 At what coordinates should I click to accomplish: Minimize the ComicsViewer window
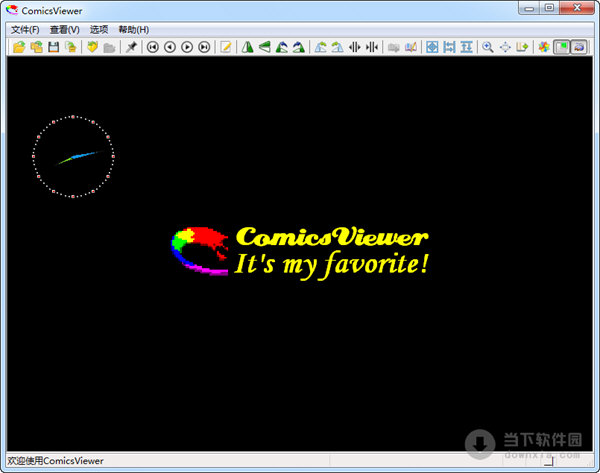pyautogui.click(x=529, y=8)
